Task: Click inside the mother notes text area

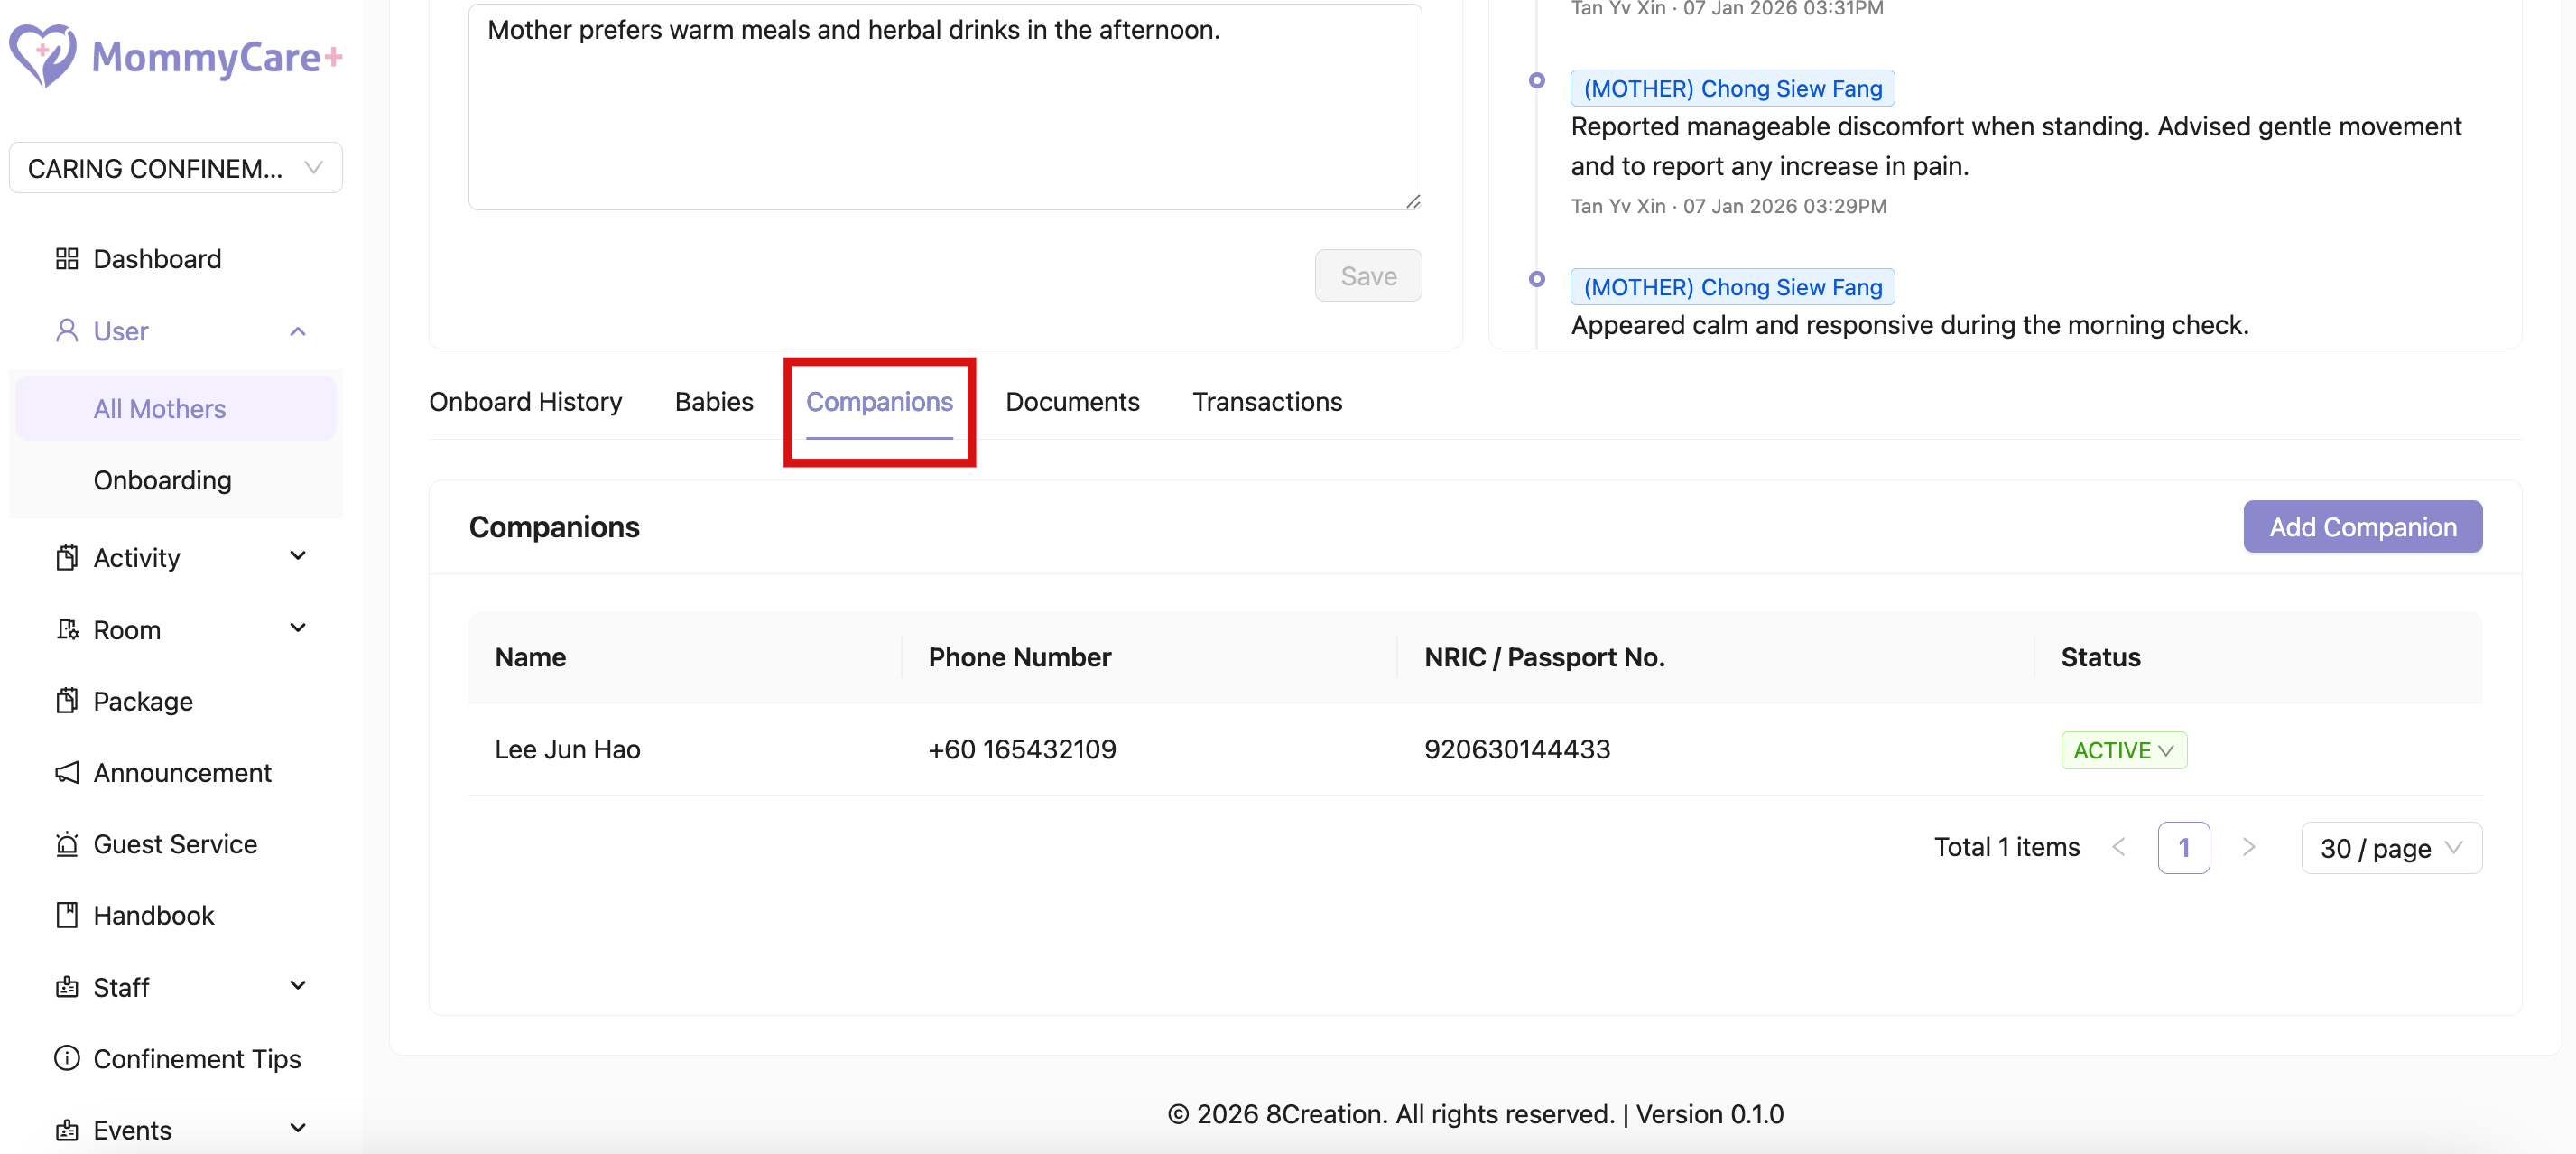Action: pyautogui.click(x=944, y=110)
